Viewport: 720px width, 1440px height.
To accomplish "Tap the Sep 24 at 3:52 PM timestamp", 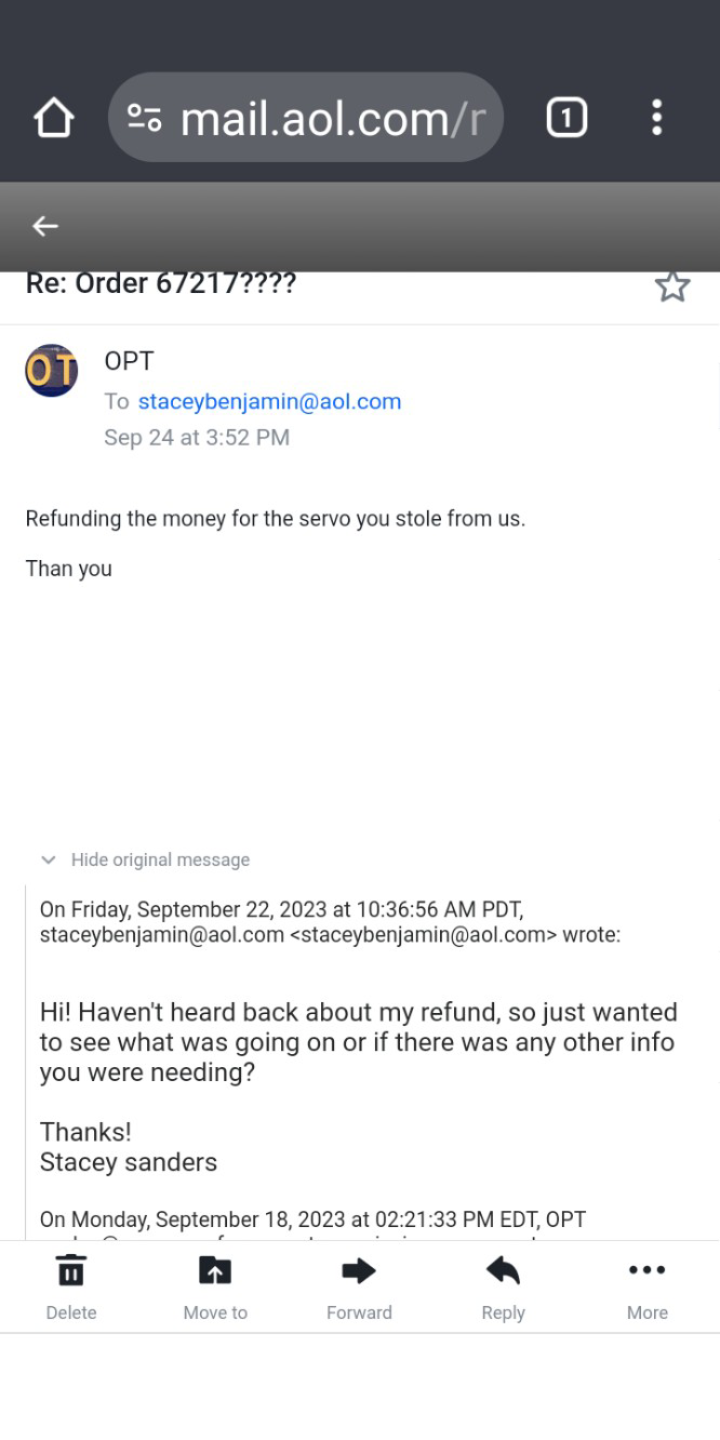I will pos(197,438).
